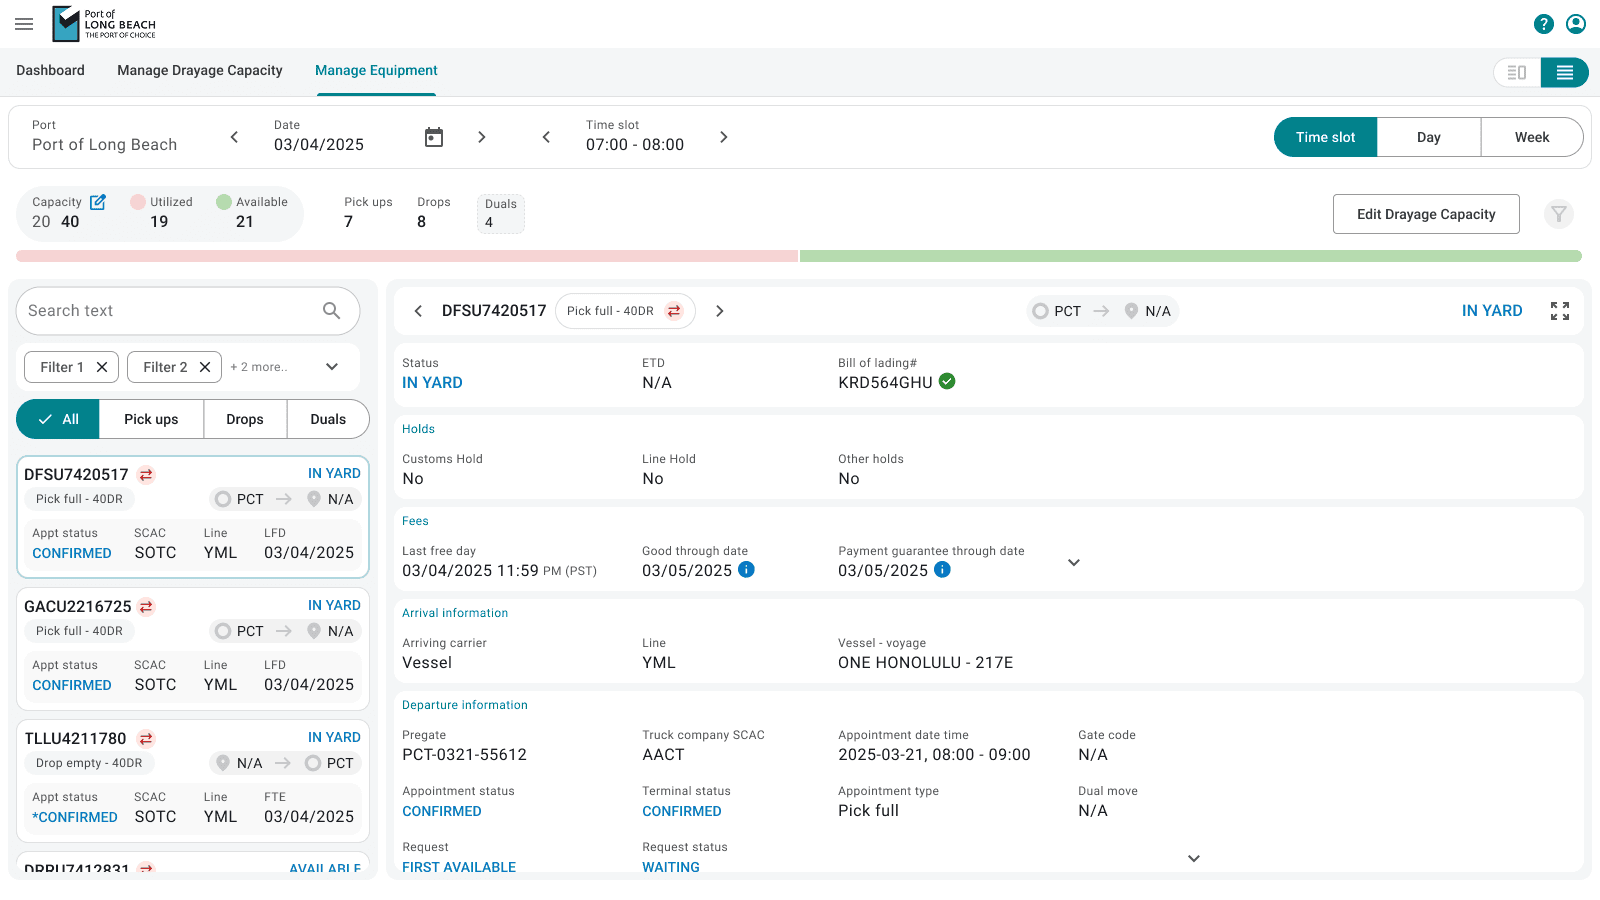Switch to split panel view layout
1600x900 pixels.
coord(1517,72)
